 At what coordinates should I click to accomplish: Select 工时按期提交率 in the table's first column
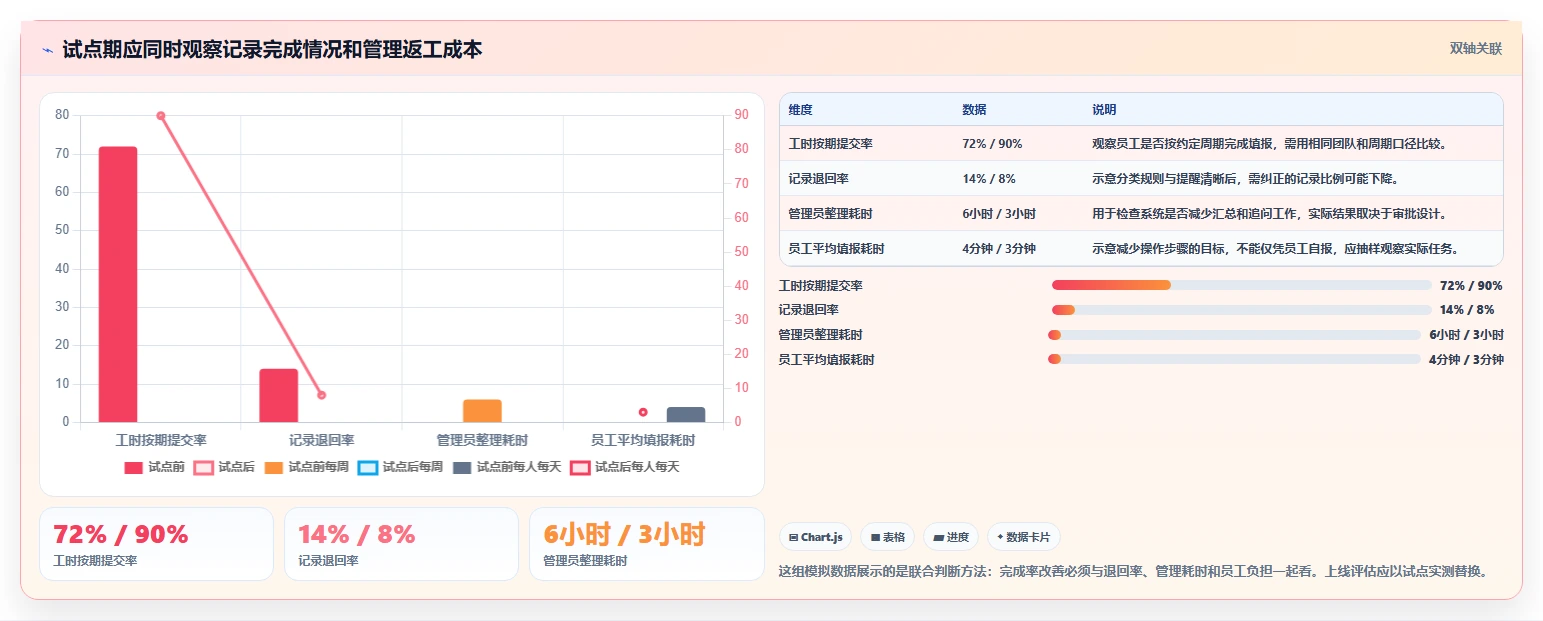[830, 144]
